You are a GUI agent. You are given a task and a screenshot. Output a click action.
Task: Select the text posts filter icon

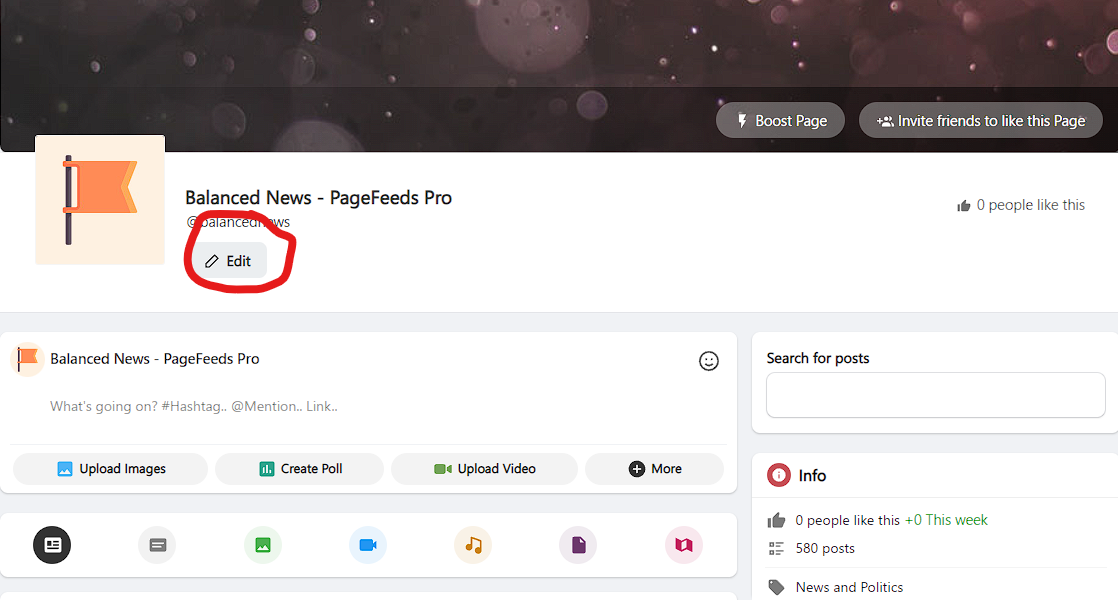(x=158, y=545)
